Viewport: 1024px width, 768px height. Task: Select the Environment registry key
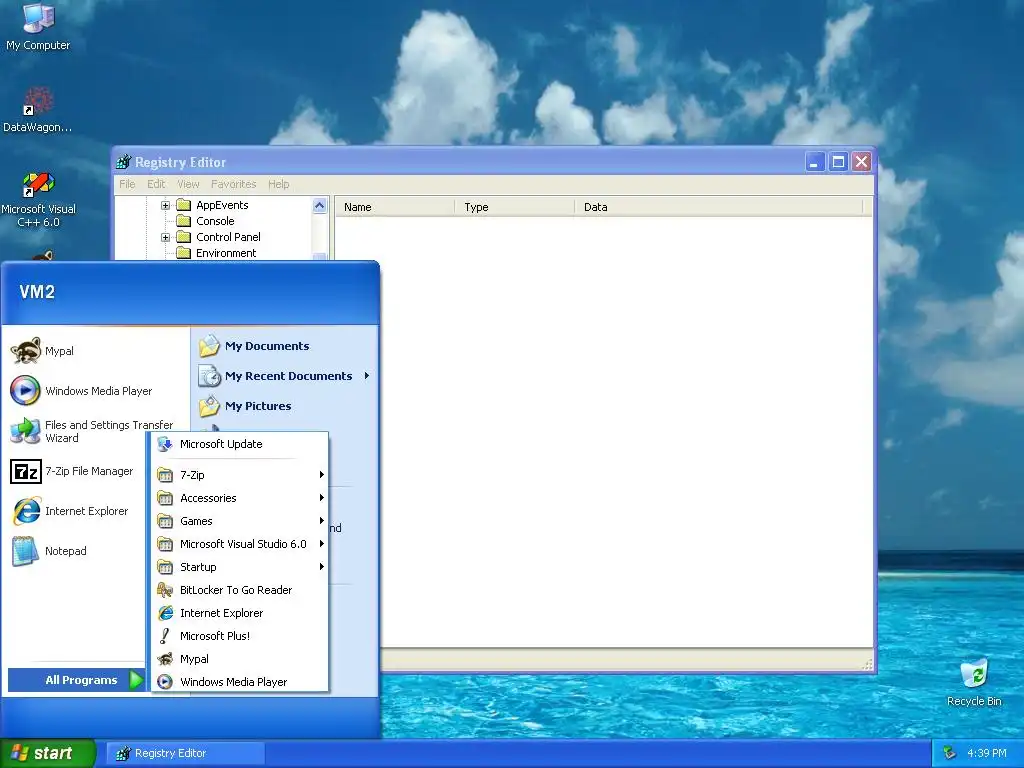[x=226, y=253]
